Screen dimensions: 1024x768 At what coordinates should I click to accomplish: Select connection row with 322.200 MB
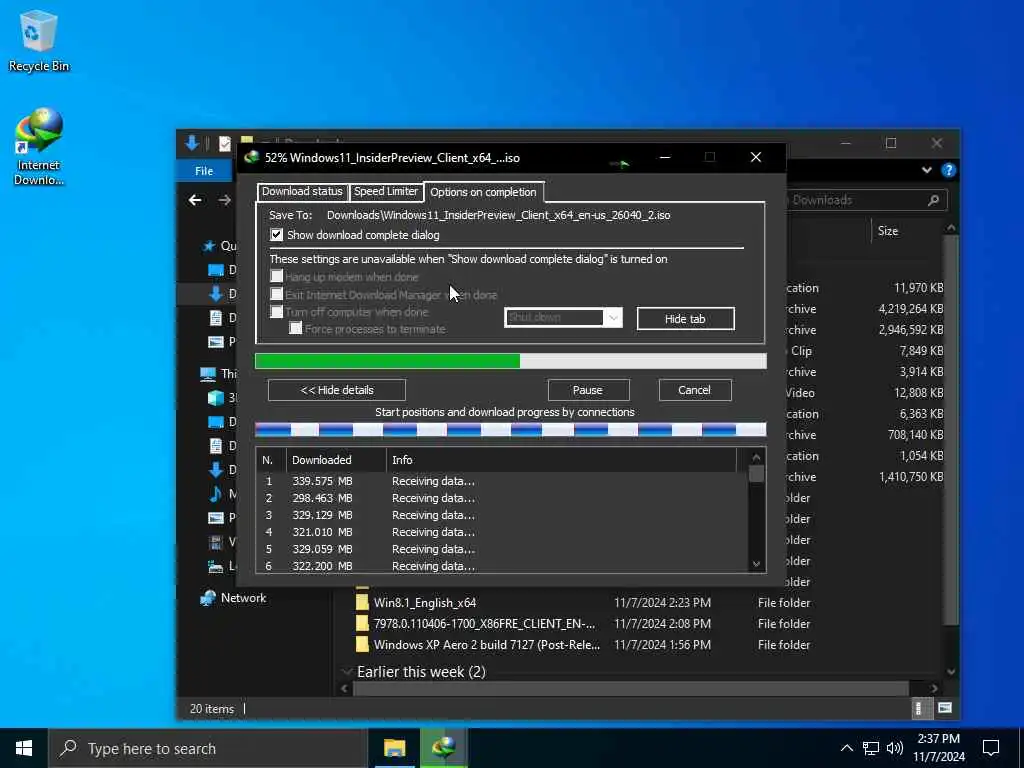pos(502,566)
